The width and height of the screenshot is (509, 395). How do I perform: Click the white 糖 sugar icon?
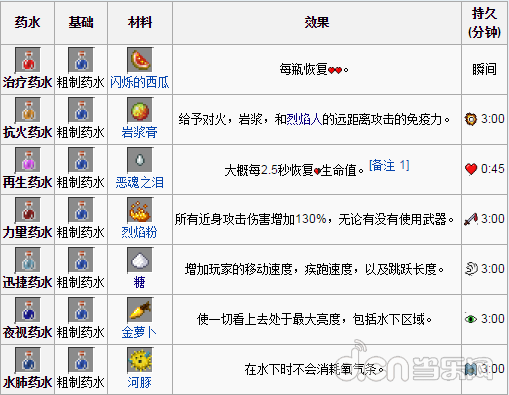pos(140,260)
